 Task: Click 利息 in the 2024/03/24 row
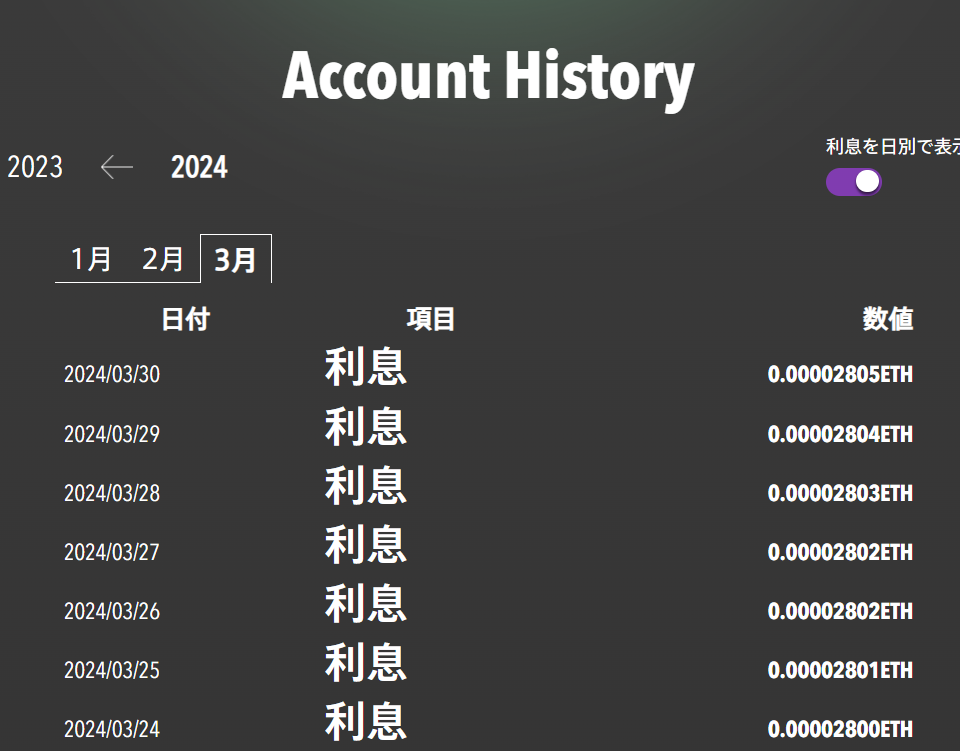click(366, 721)
